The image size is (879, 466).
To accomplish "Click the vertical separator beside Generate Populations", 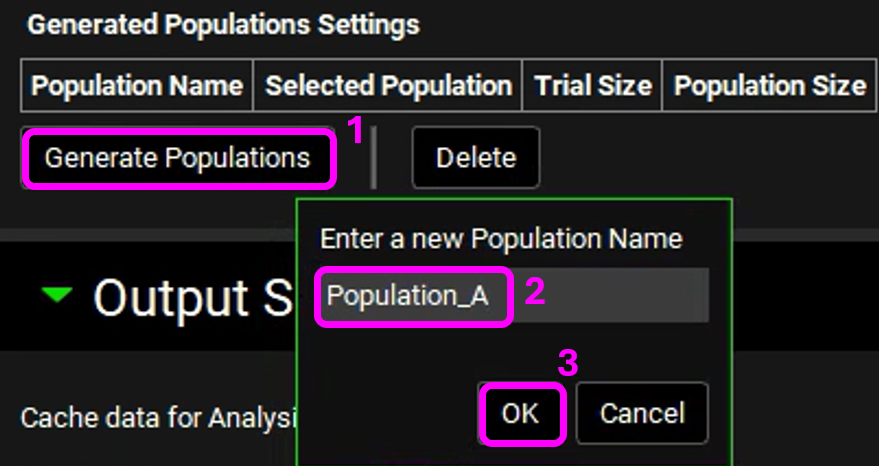I will [x=374, y=158].
